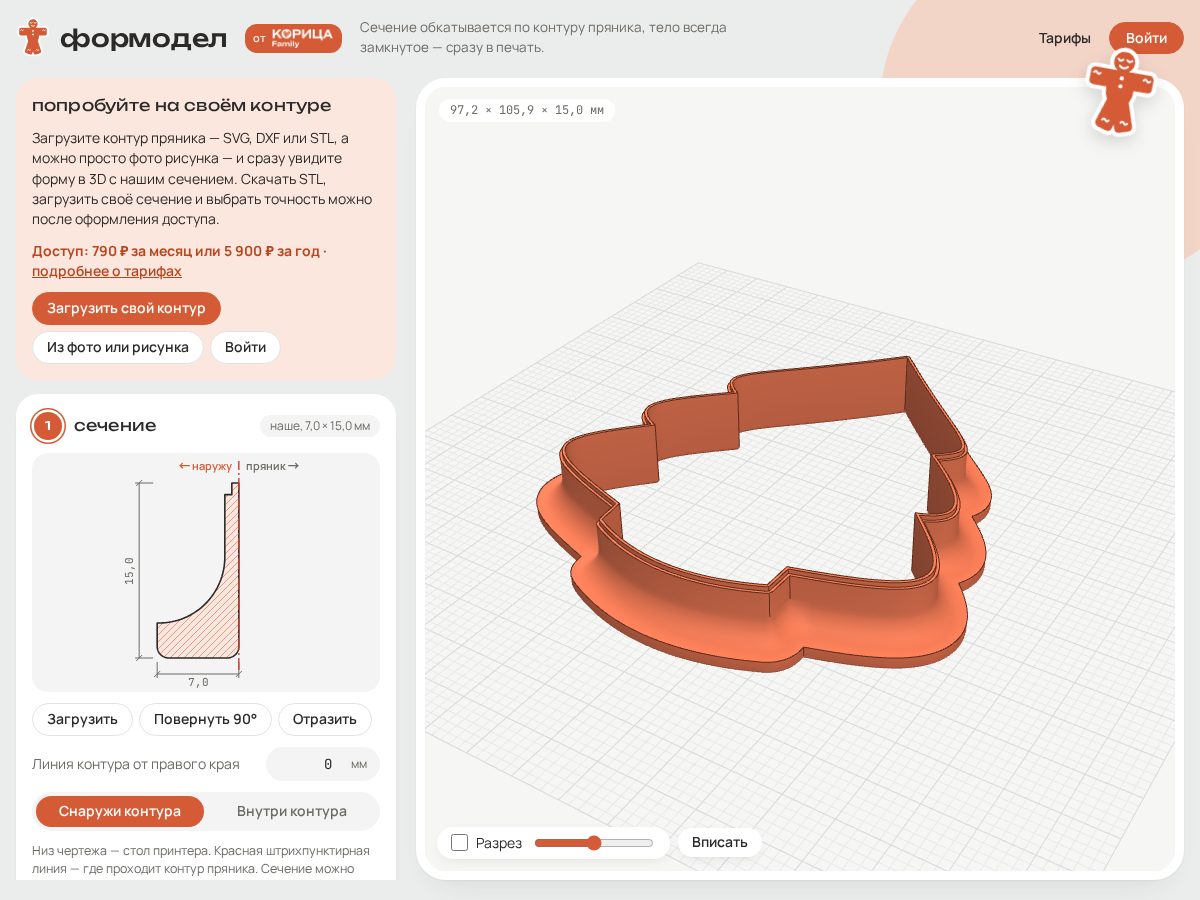The image size is (1200, 900).
Task: Open подробнее о тарифах link
Action: 107,271
